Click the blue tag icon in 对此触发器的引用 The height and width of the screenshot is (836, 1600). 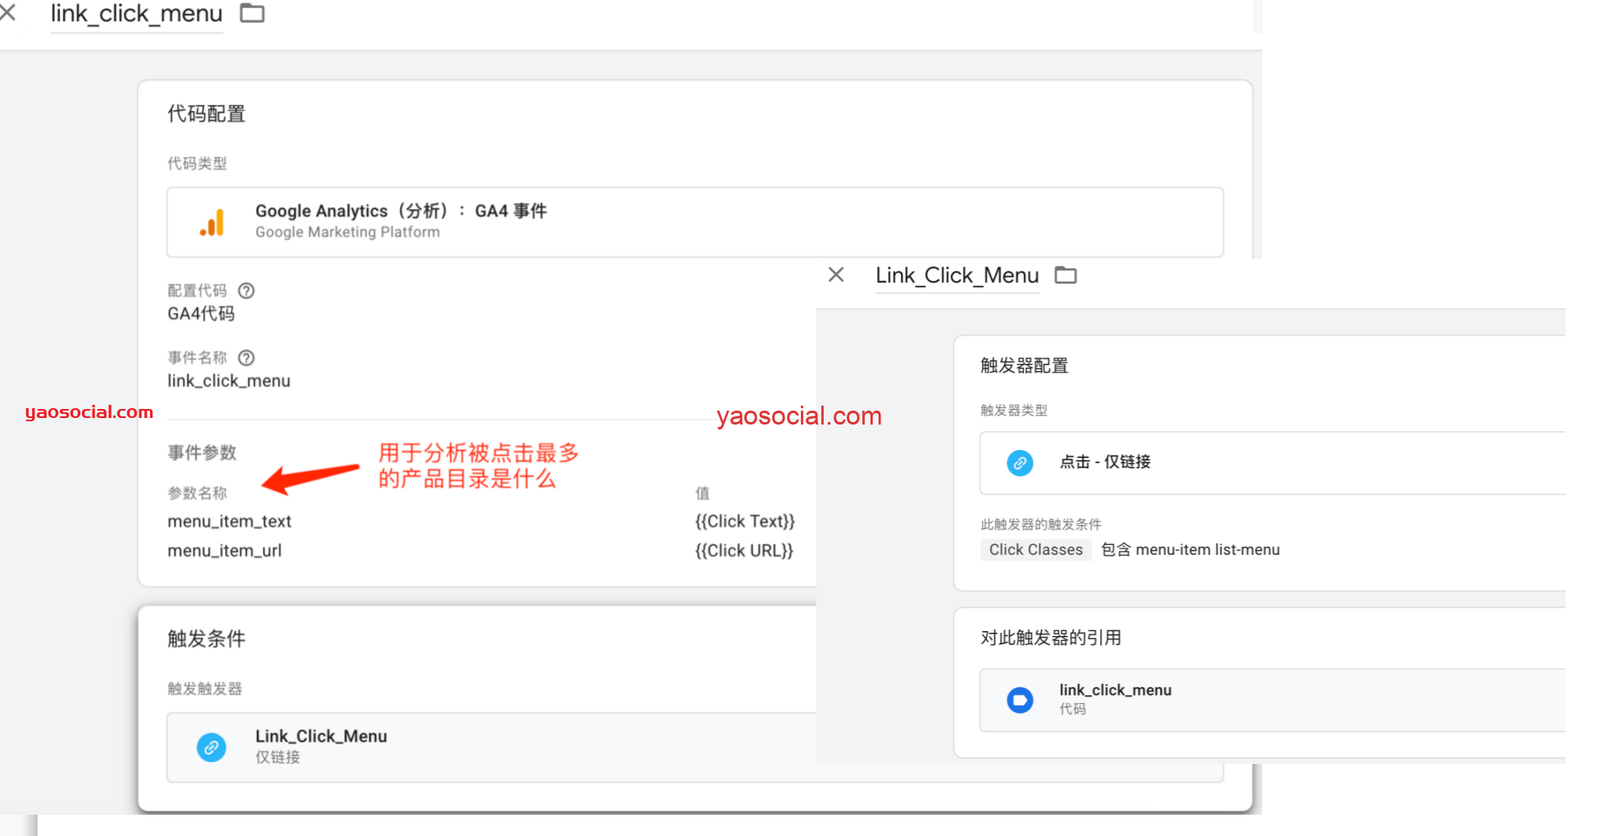(1019, 700)
